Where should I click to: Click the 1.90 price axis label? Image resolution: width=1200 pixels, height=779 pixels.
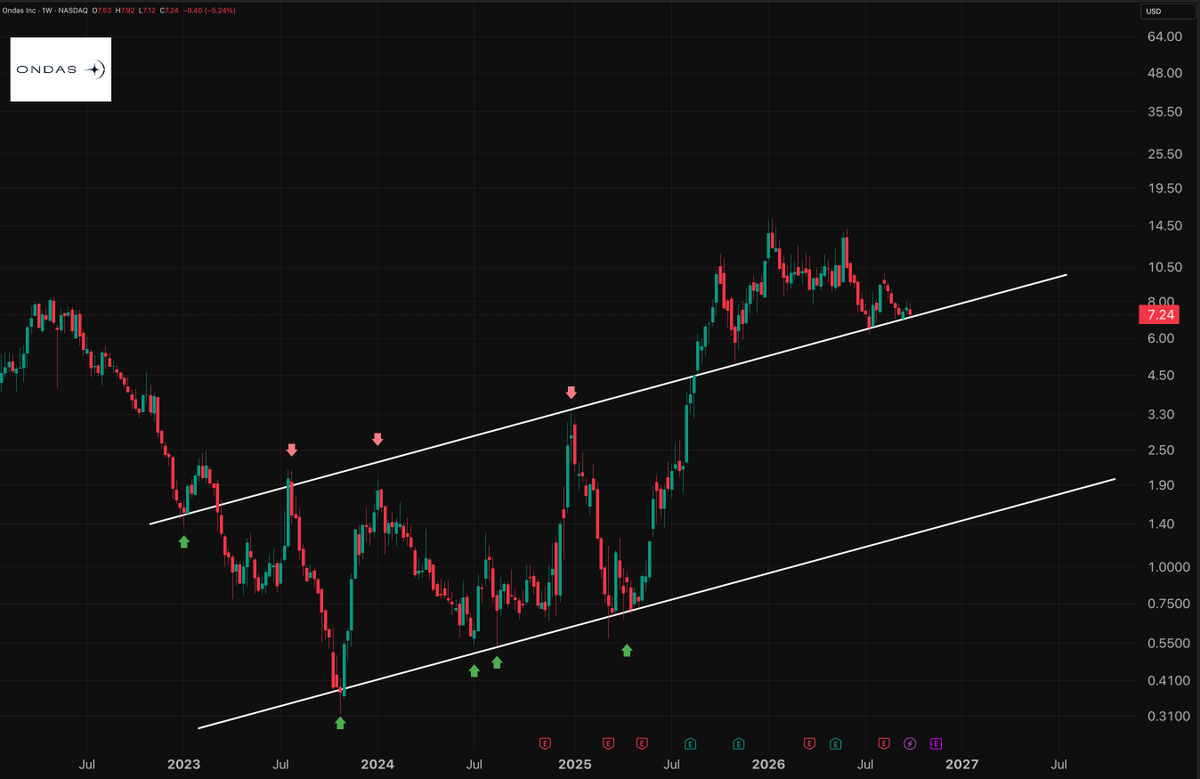1161,486
